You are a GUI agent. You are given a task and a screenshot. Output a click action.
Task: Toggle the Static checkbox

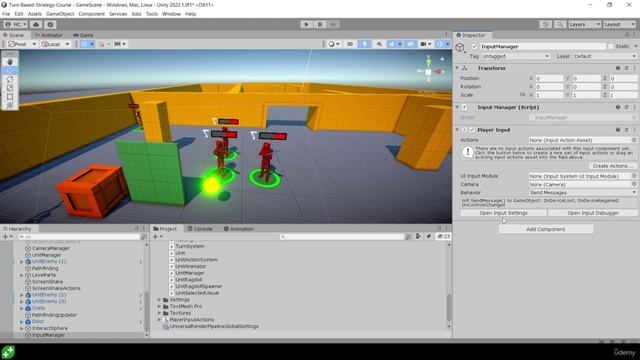[x=610, y=47]
